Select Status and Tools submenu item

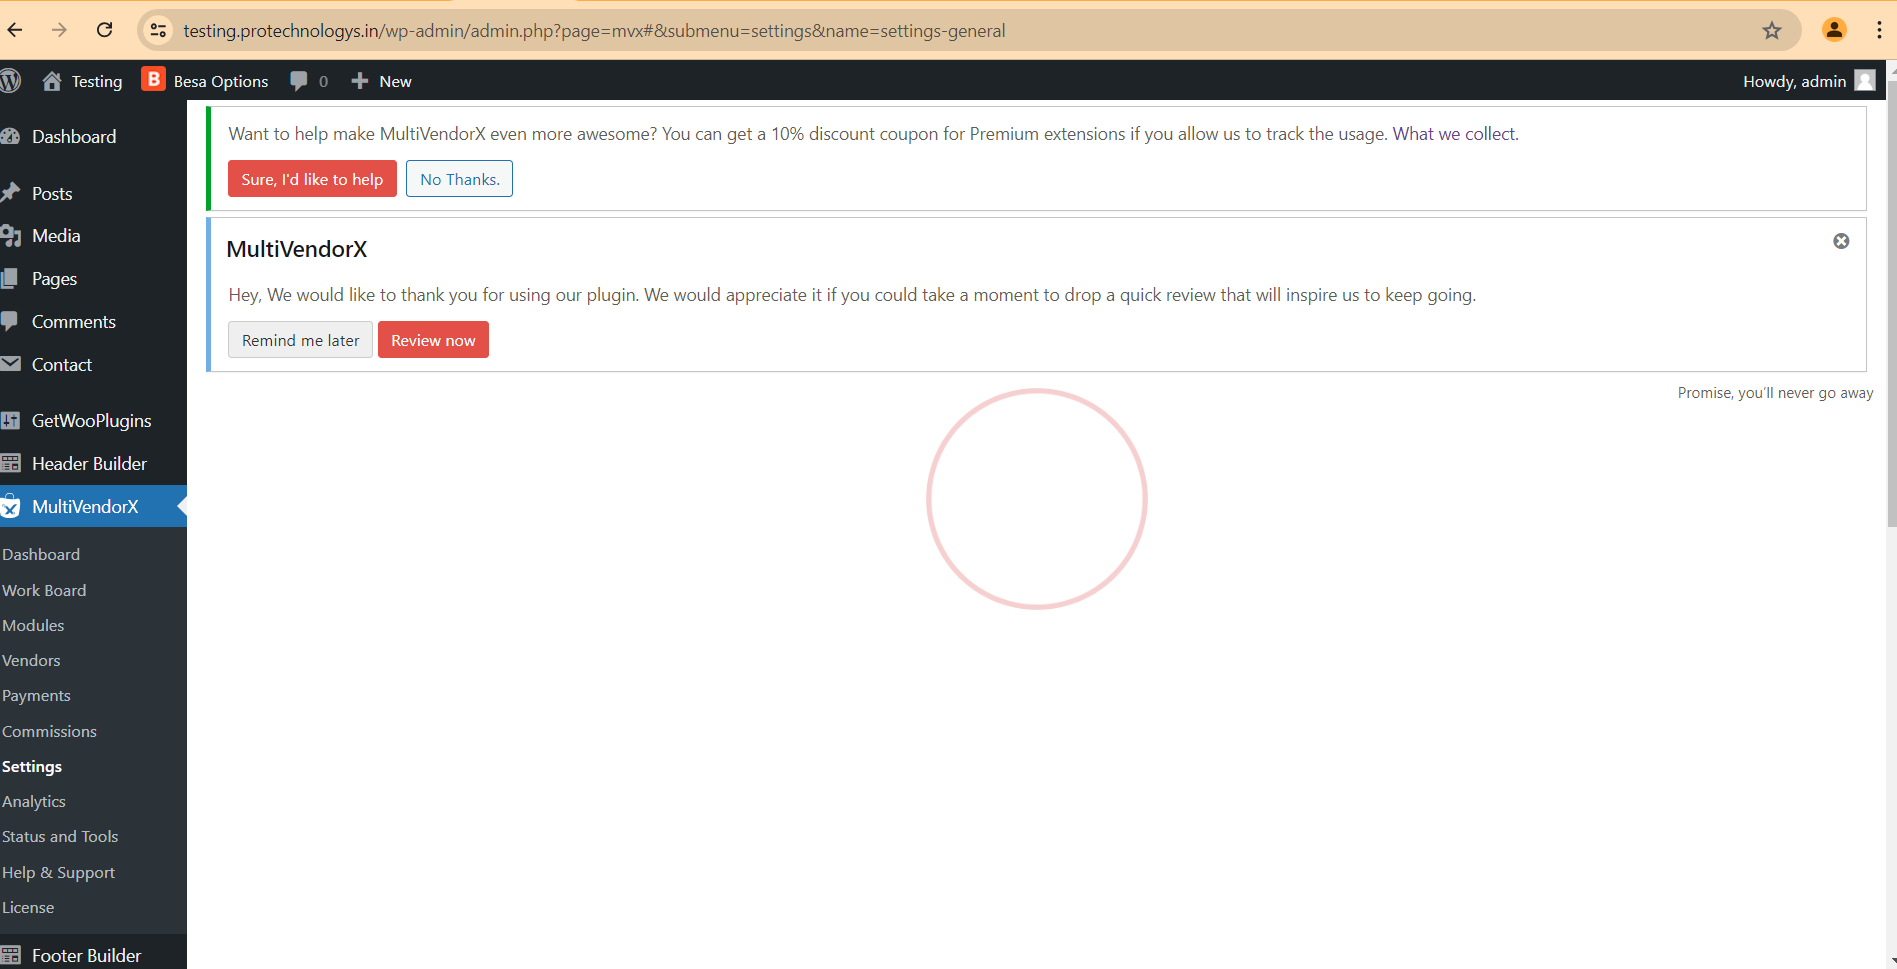pos(60,836)
